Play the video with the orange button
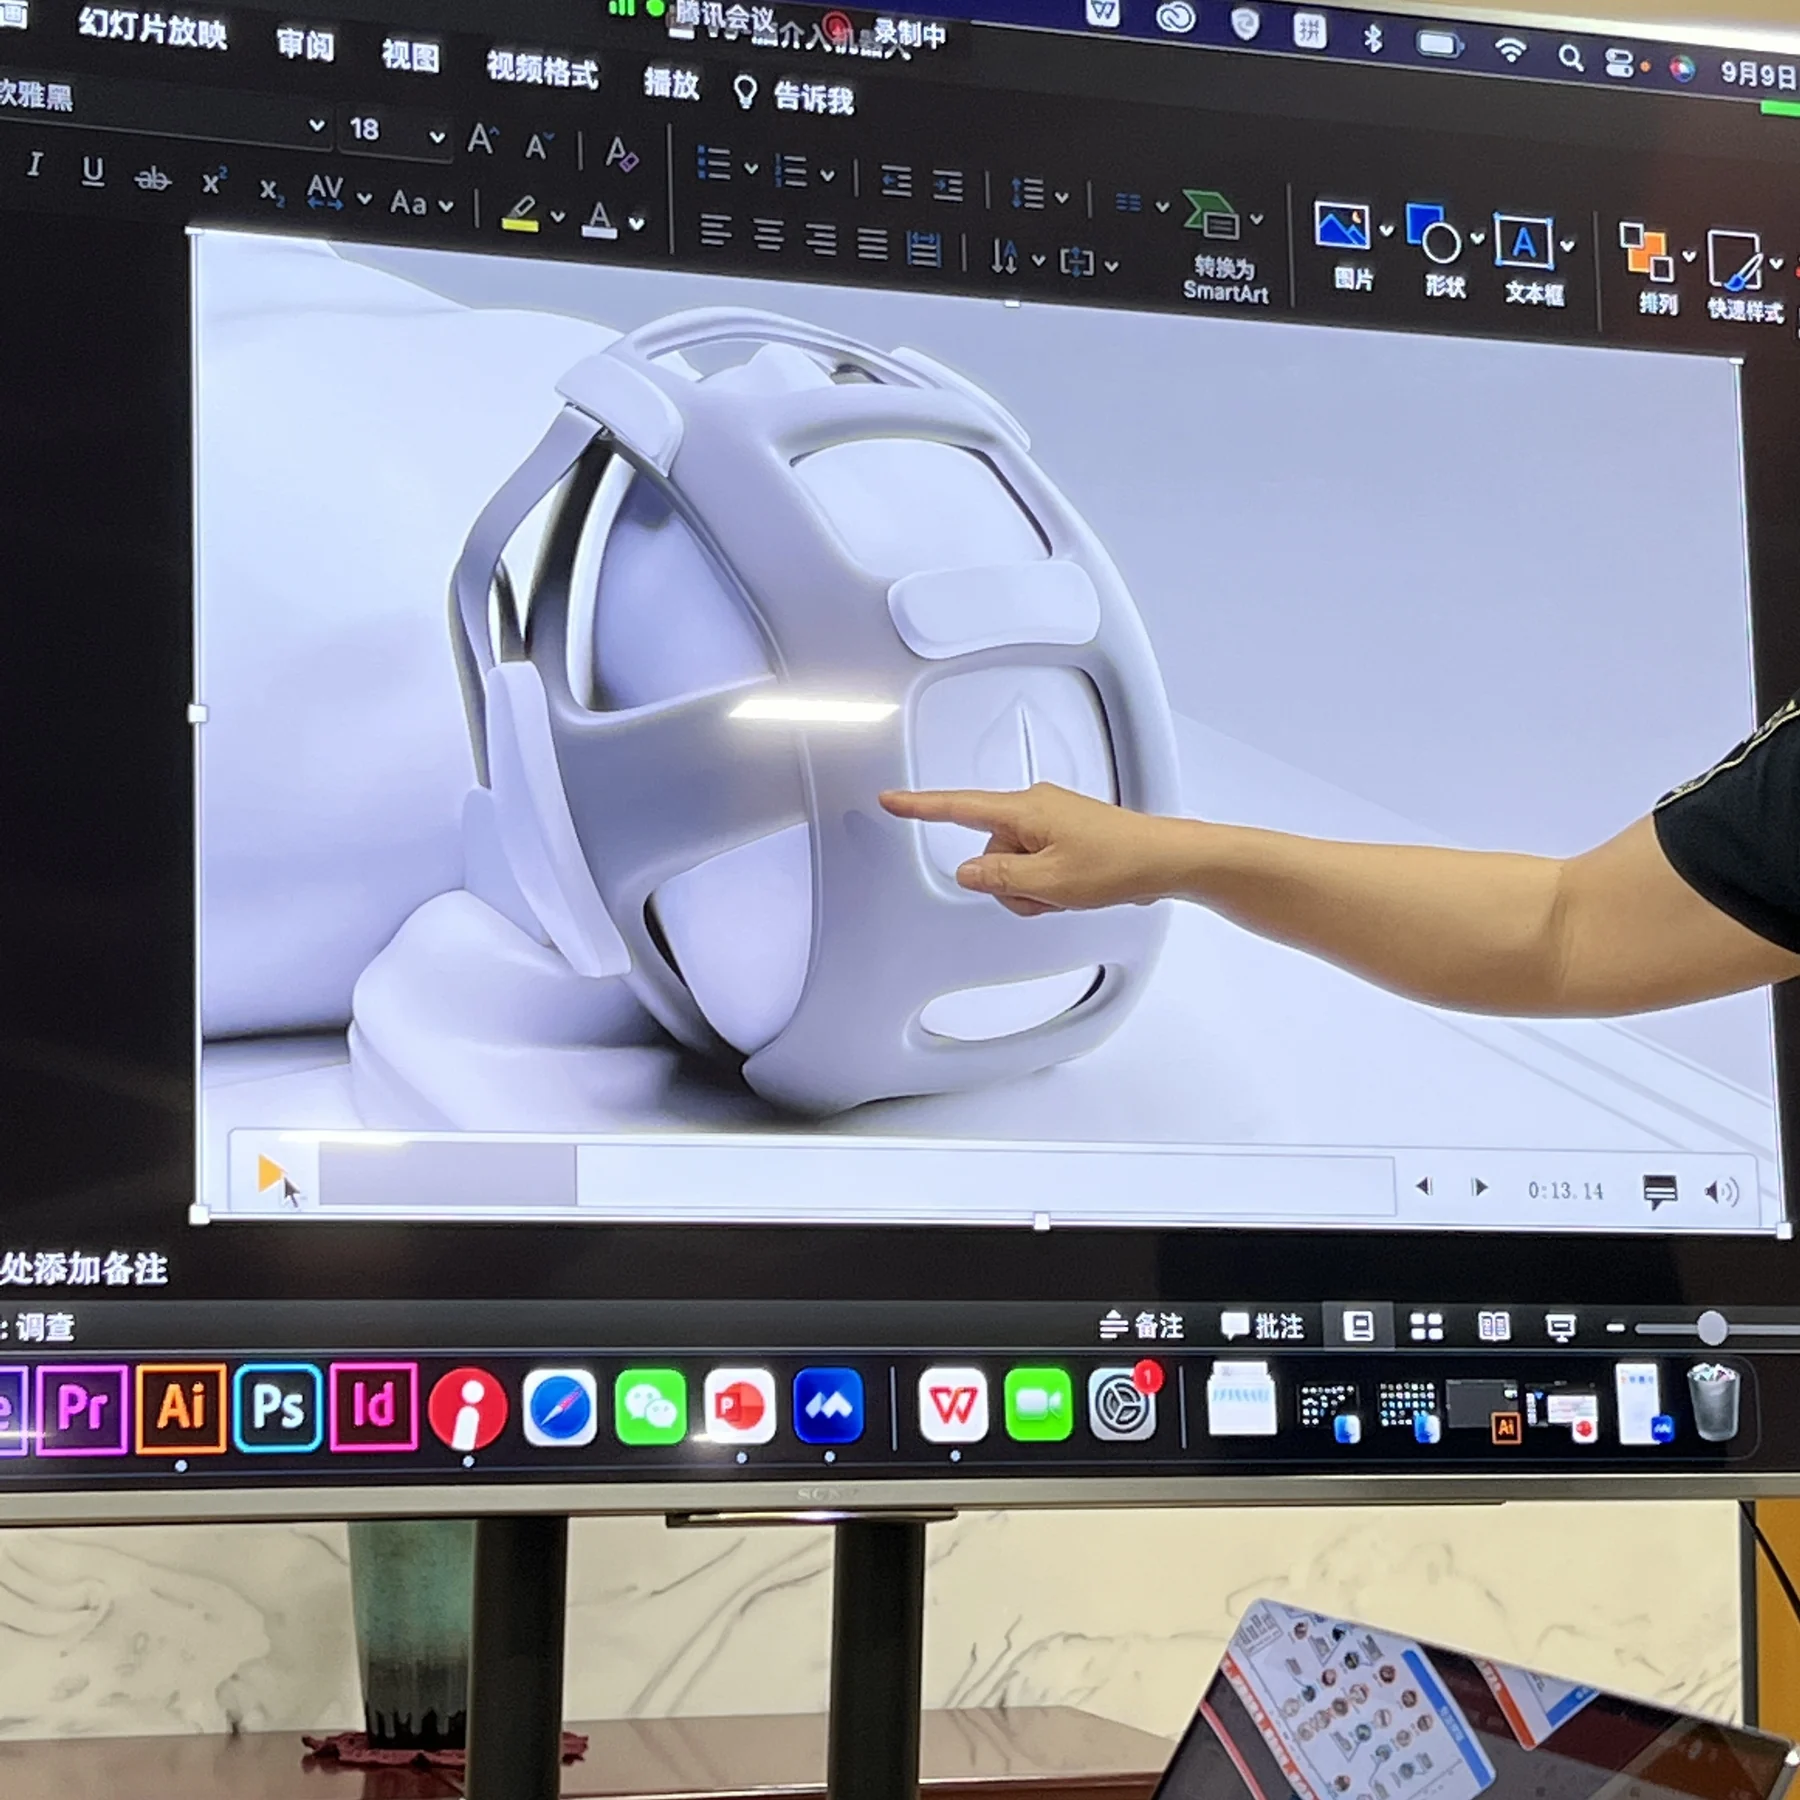The width and height of the screenshot is (1800, 1800). tap(269, 1173)
